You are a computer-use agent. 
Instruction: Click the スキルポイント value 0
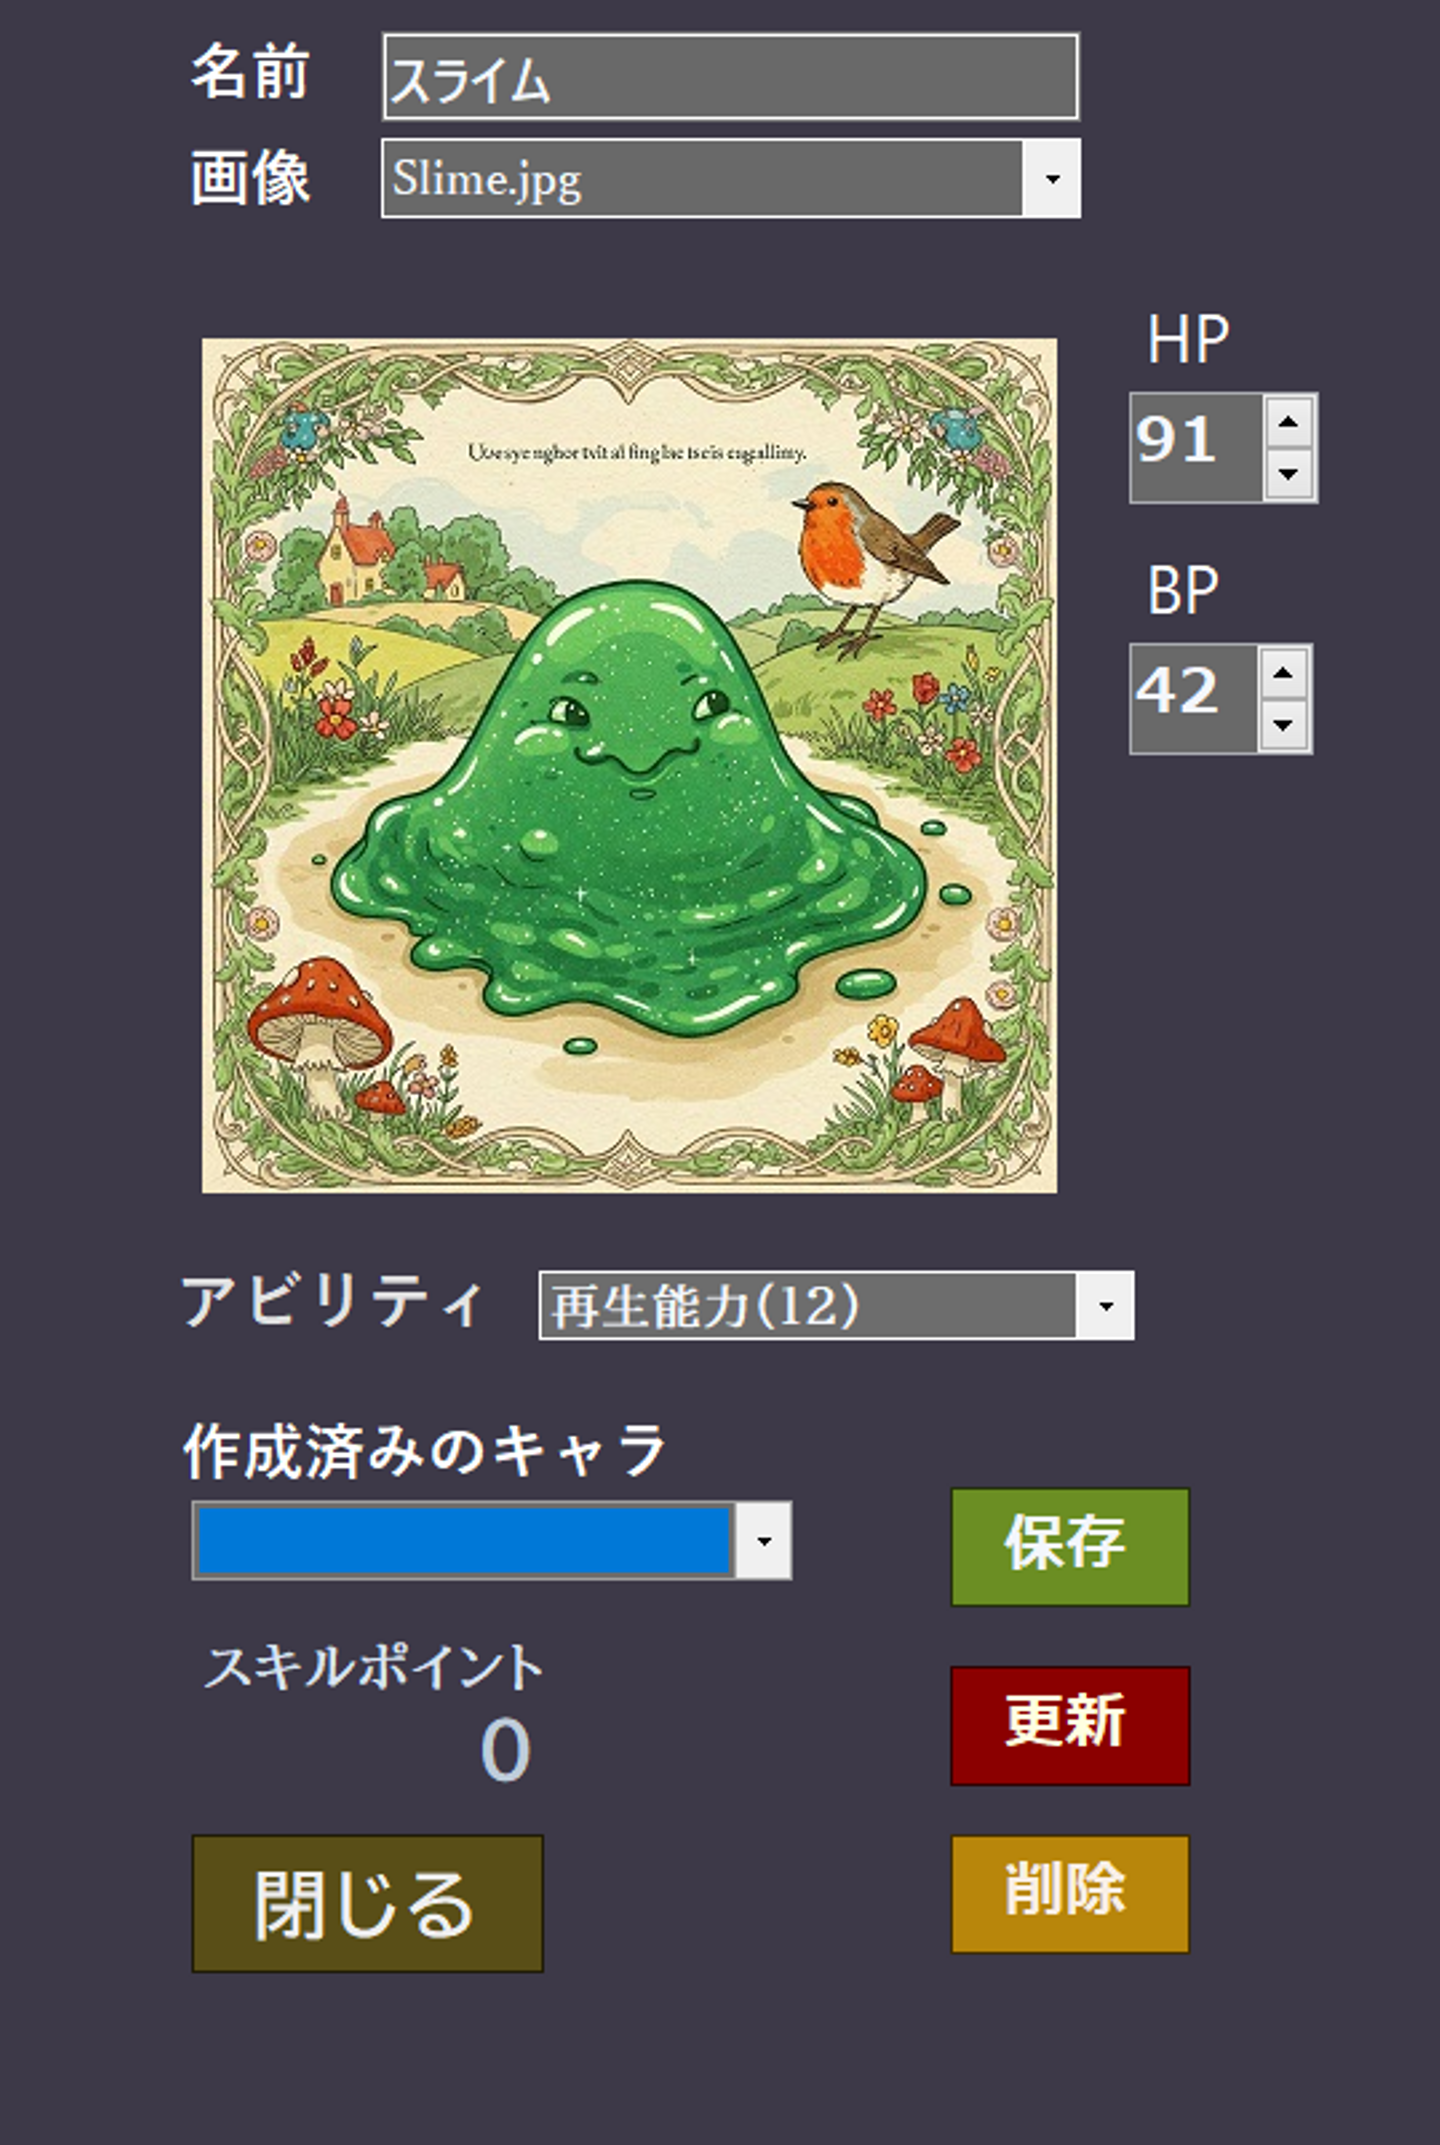click(505, 1749)
